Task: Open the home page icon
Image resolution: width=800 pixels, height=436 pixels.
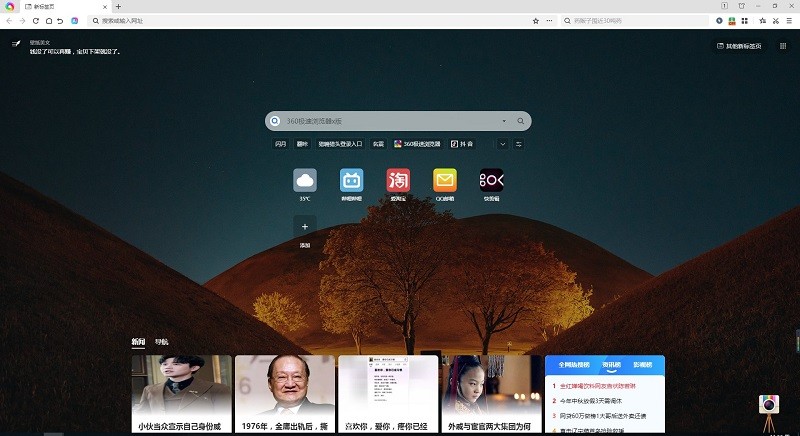Action: (48, 21)
